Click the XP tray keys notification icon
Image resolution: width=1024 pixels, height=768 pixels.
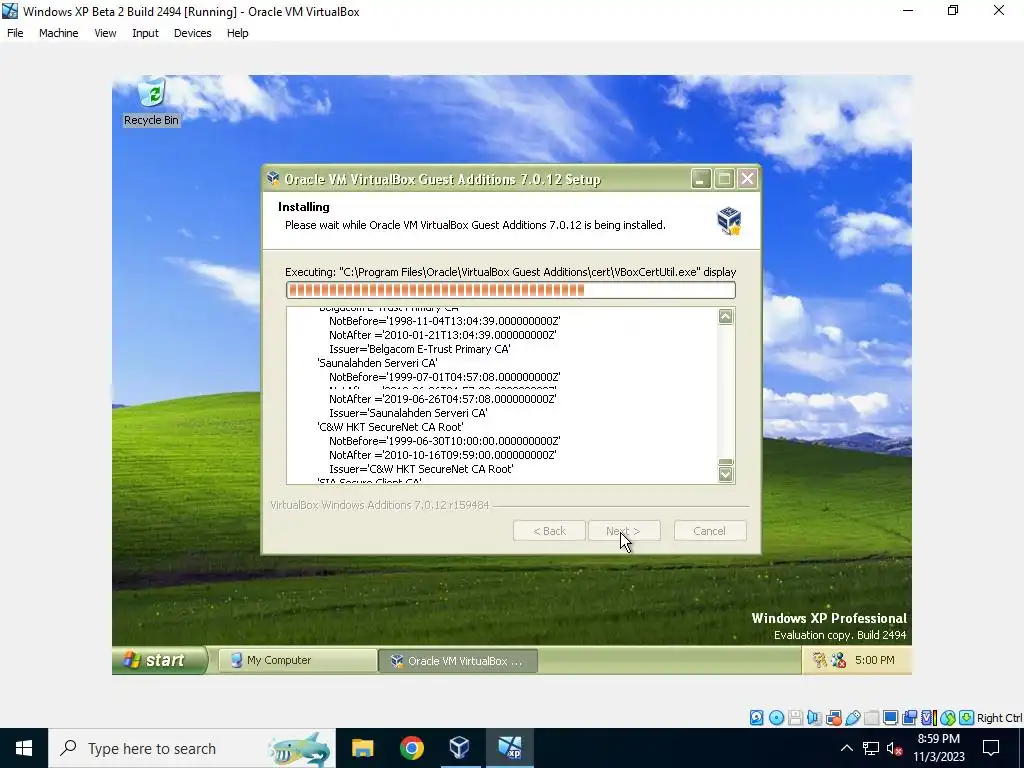pos(820,660)
